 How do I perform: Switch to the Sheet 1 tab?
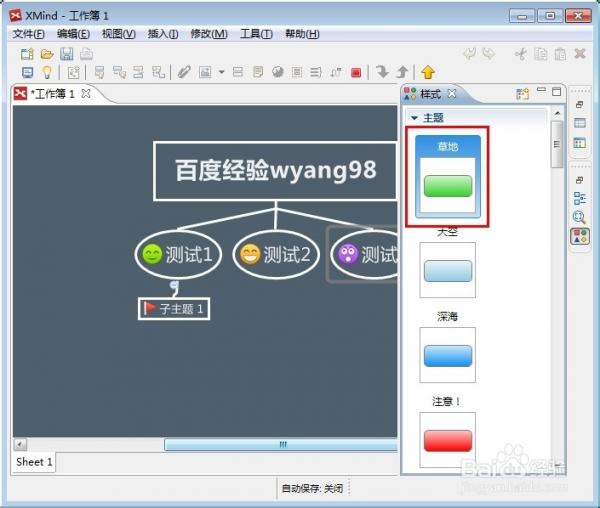tap(34, 462)
